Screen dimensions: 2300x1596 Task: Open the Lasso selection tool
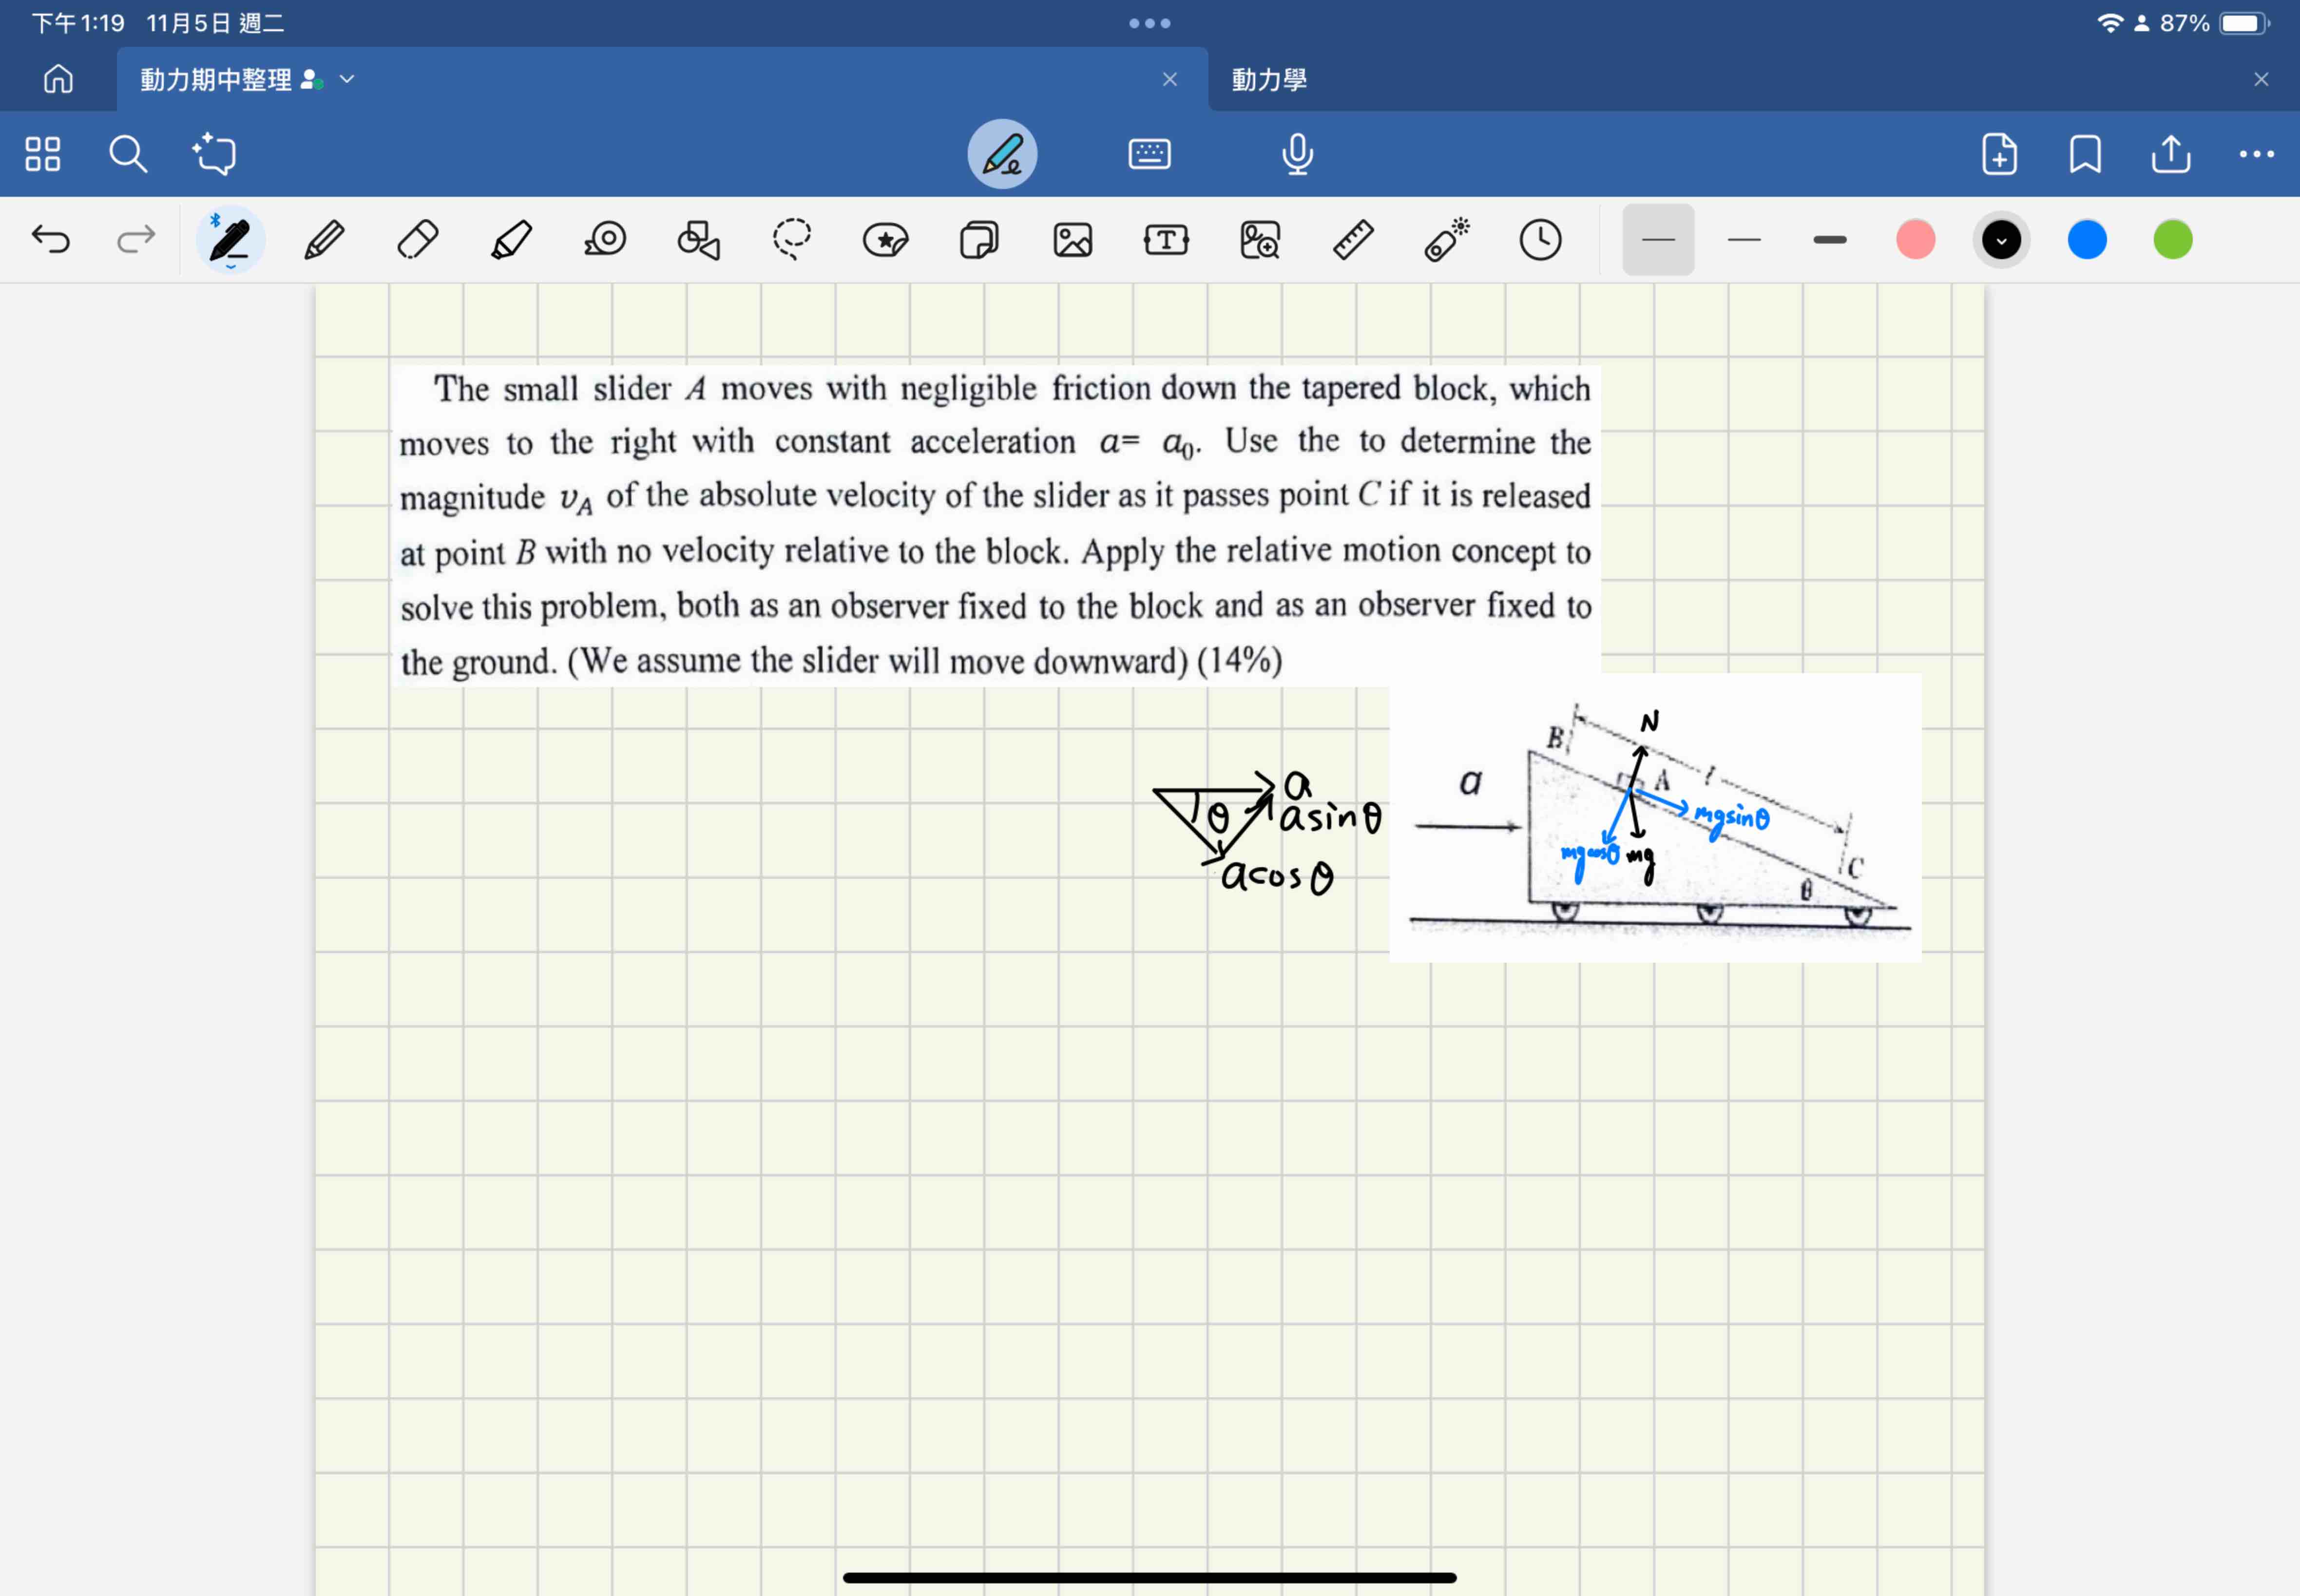(790, 239)
